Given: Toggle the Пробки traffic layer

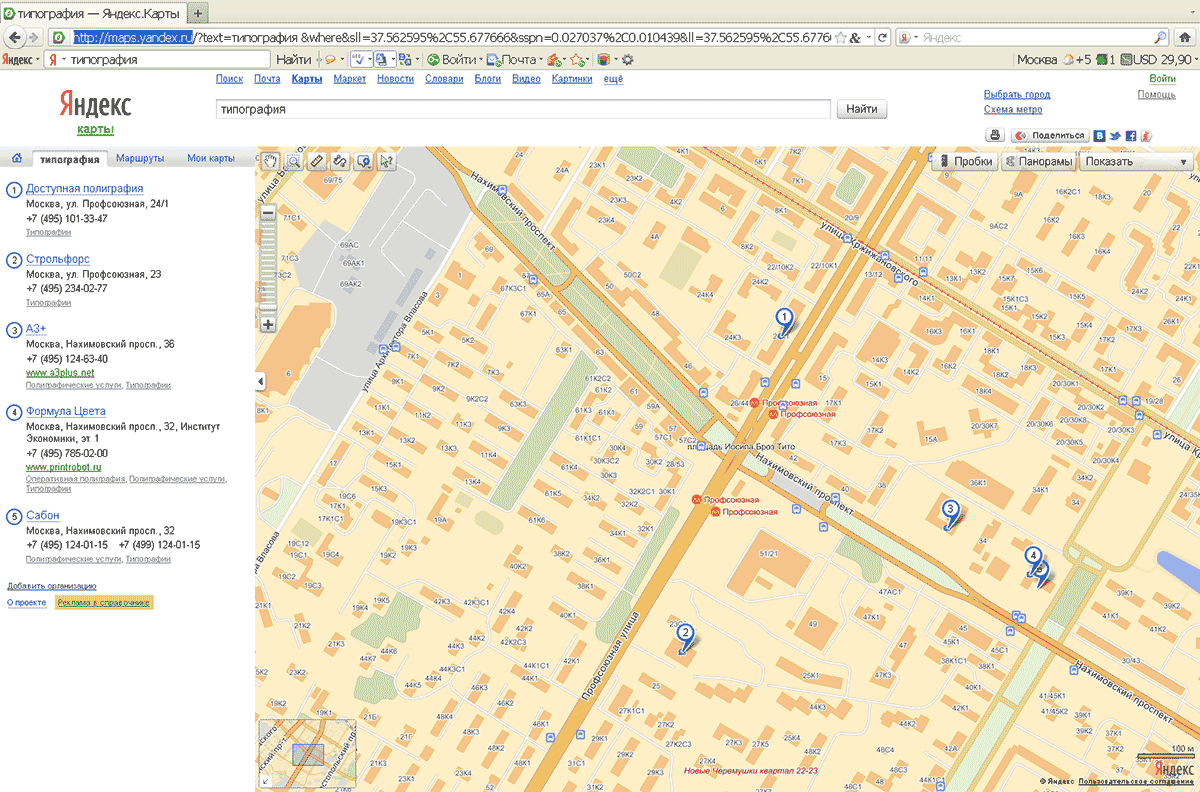Looking at the screenshot, I should 964,161.
